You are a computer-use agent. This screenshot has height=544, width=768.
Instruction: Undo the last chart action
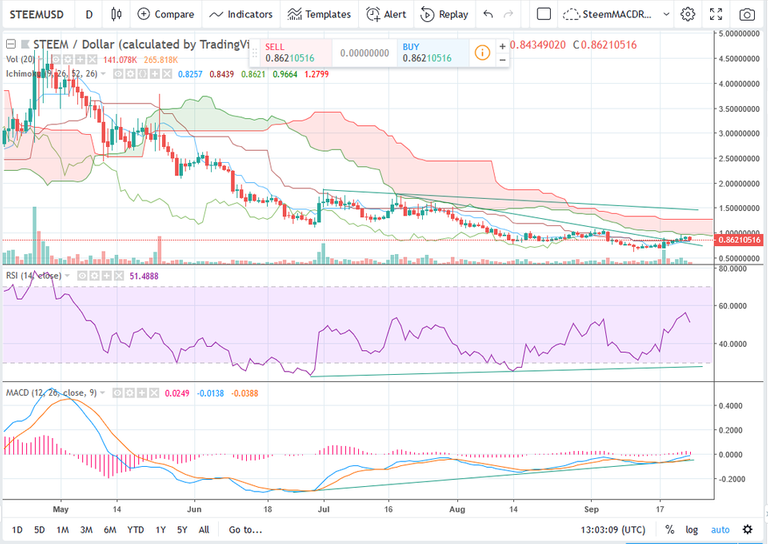(488, 14)
